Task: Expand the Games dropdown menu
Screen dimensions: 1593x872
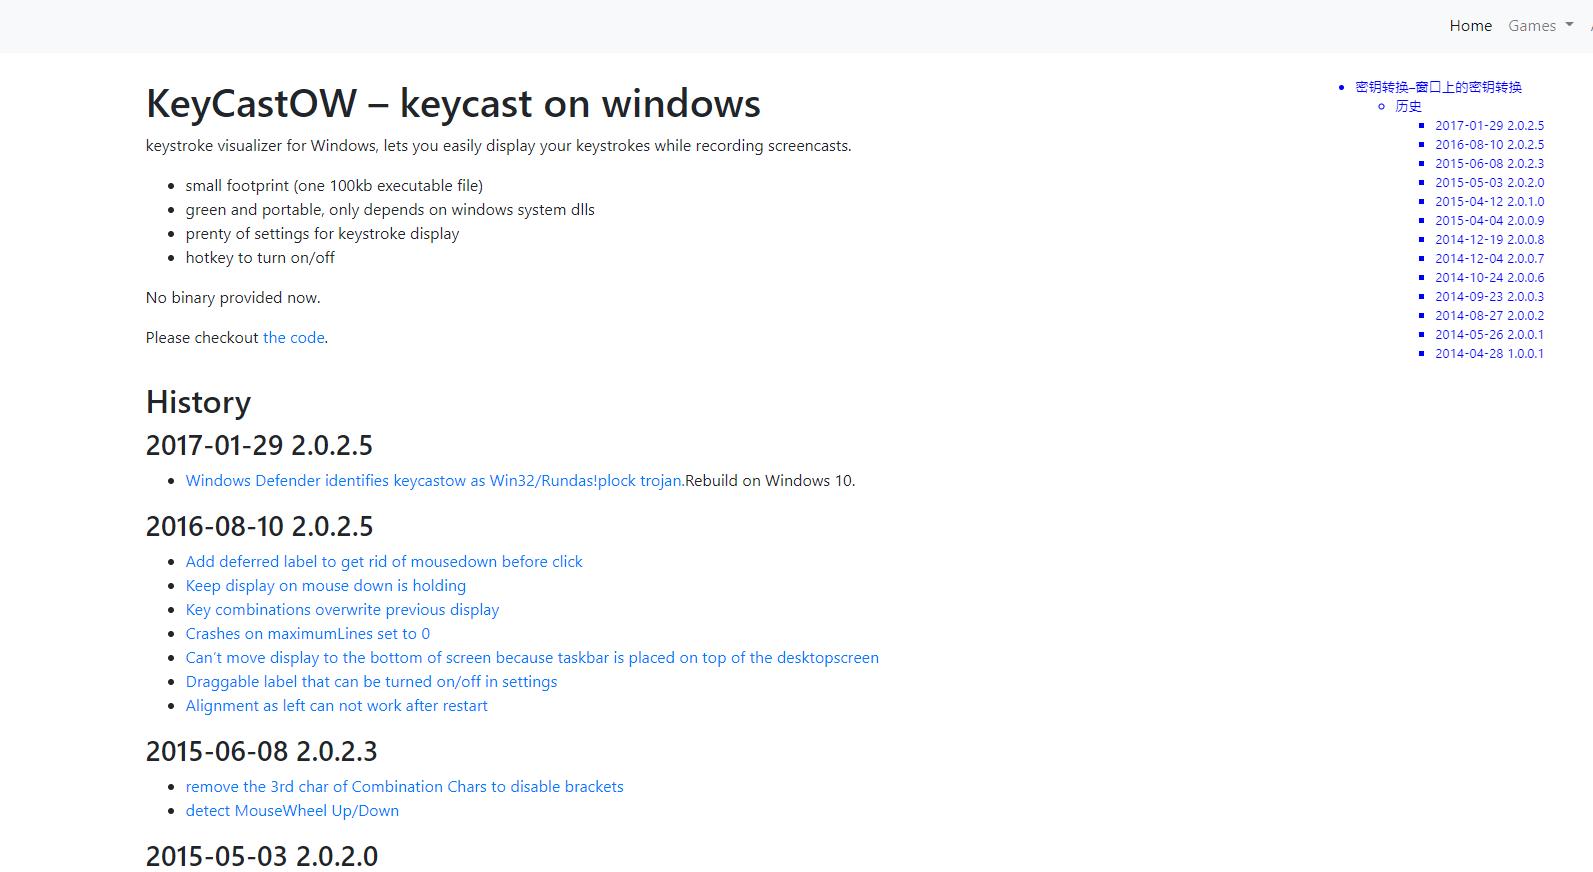Action: point(1540,26)
